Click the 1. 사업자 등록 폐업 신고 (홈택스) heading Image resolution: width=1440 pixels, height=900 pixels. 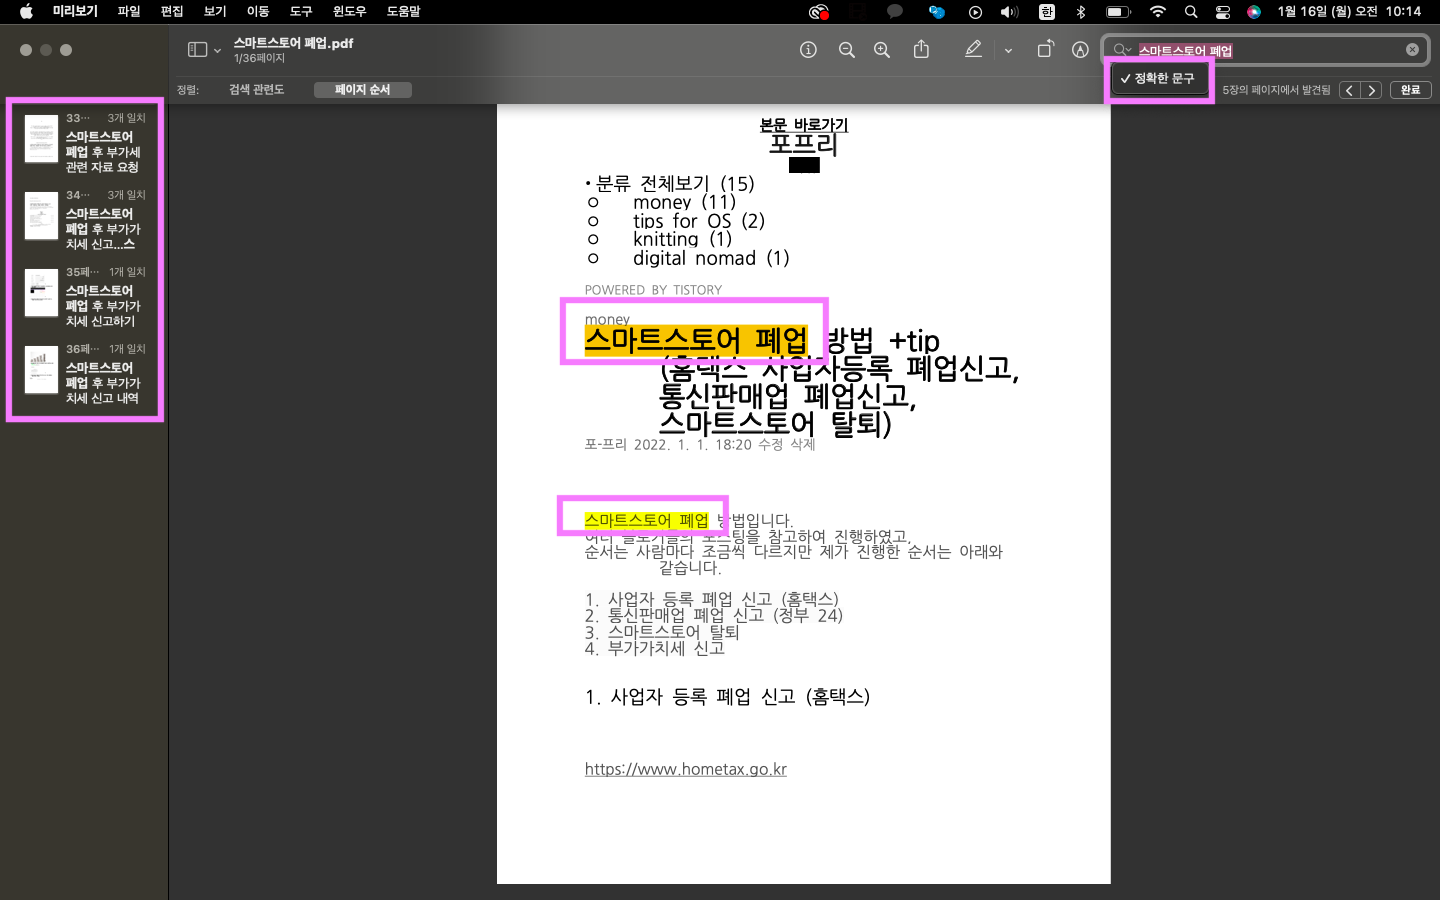coord(727,696)
